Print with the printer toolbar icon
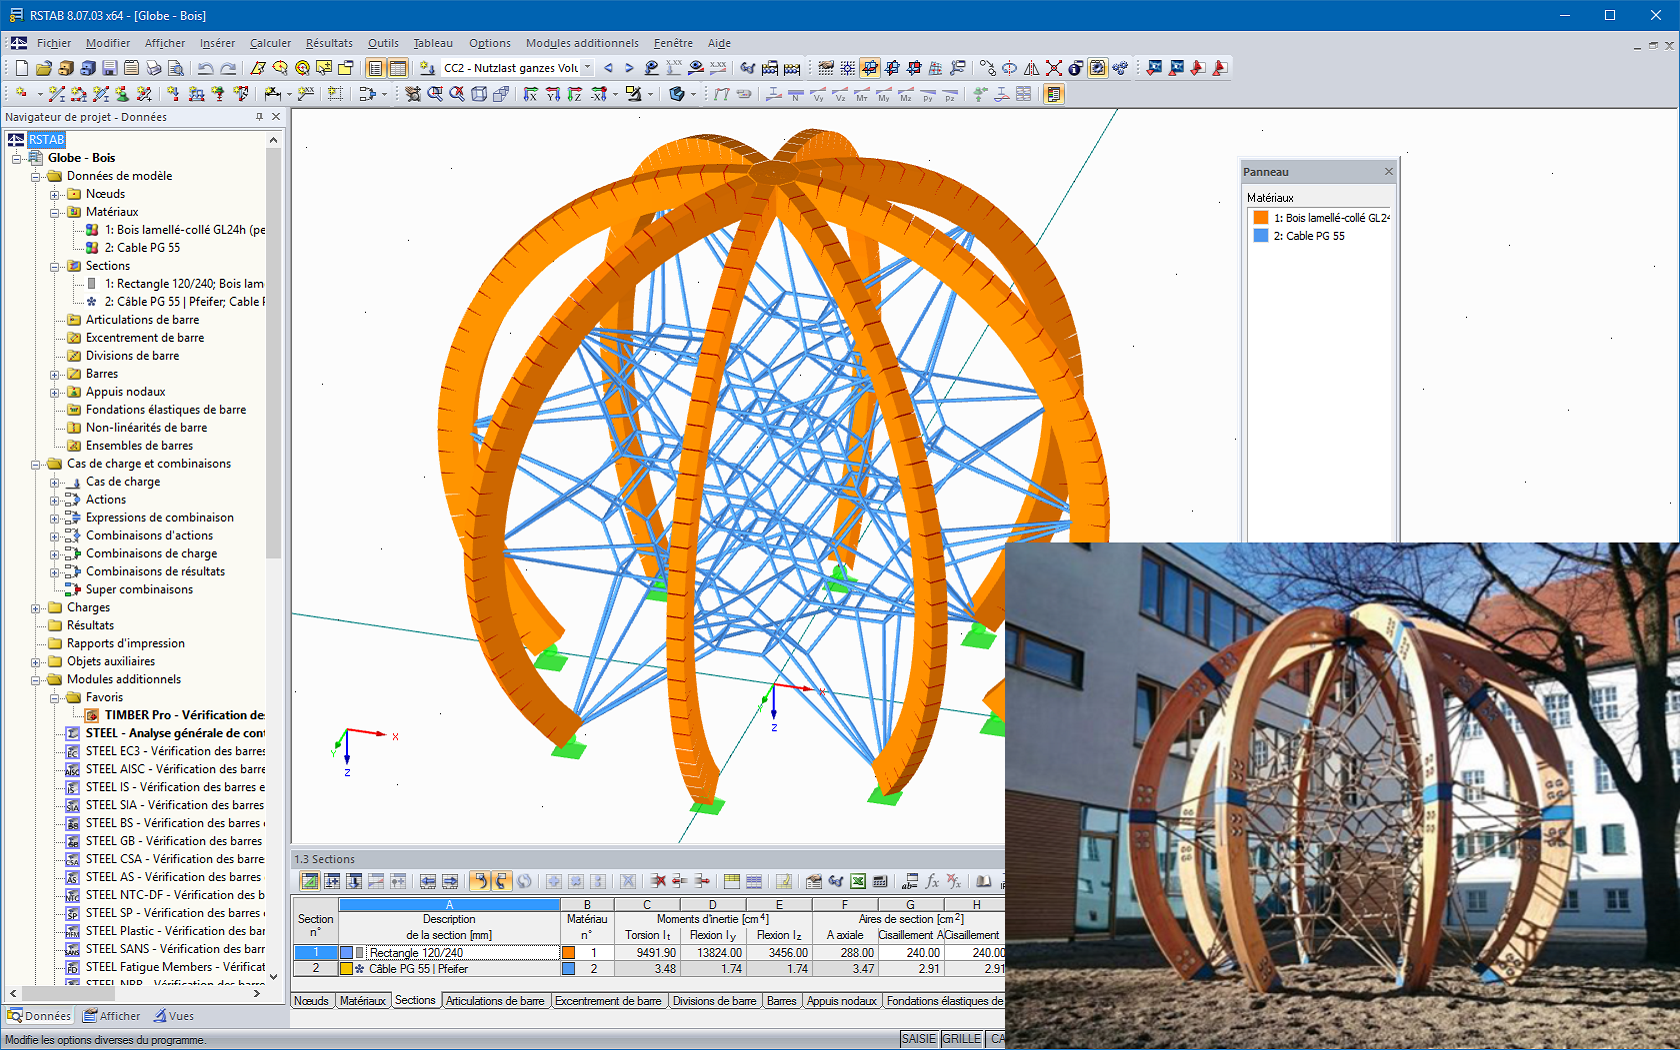The height and width of the screenshot is (1050, 1680). 154,68
